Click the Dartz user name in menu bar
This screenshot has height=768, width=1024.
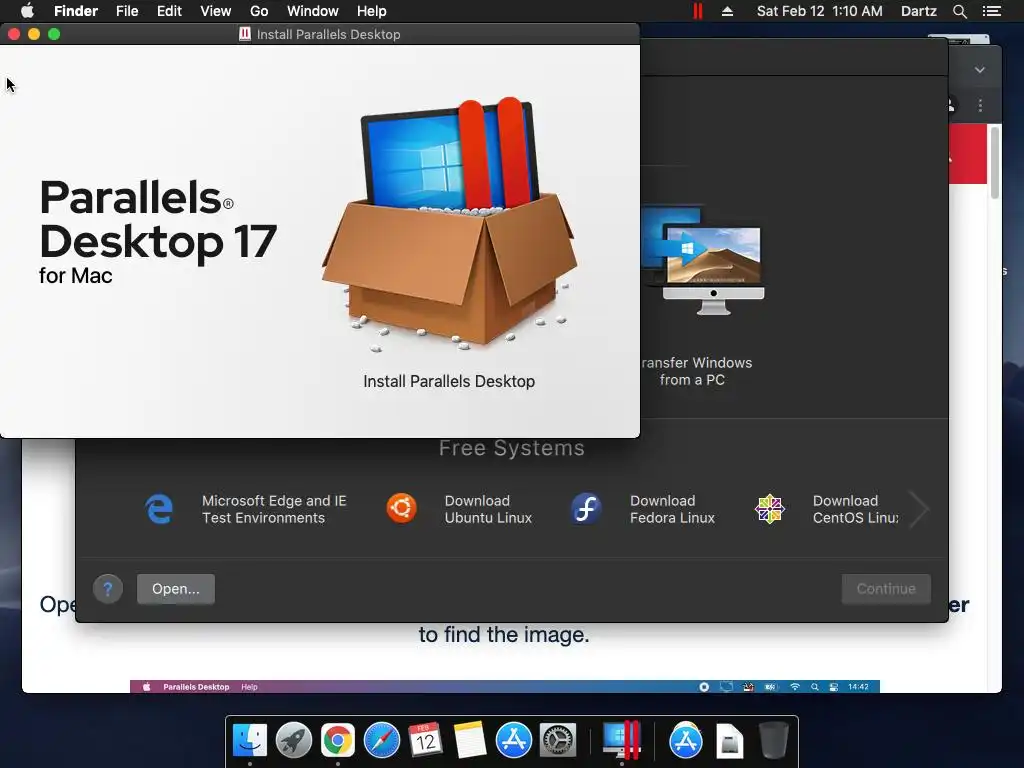pos(919,11)
